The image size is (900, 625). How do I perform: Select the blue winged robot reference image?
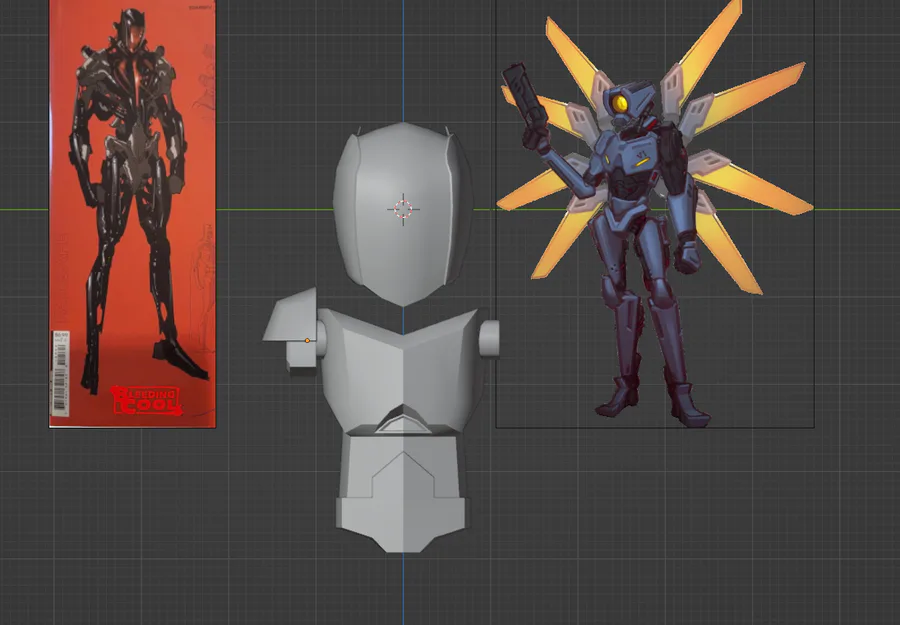pos(655,213)
